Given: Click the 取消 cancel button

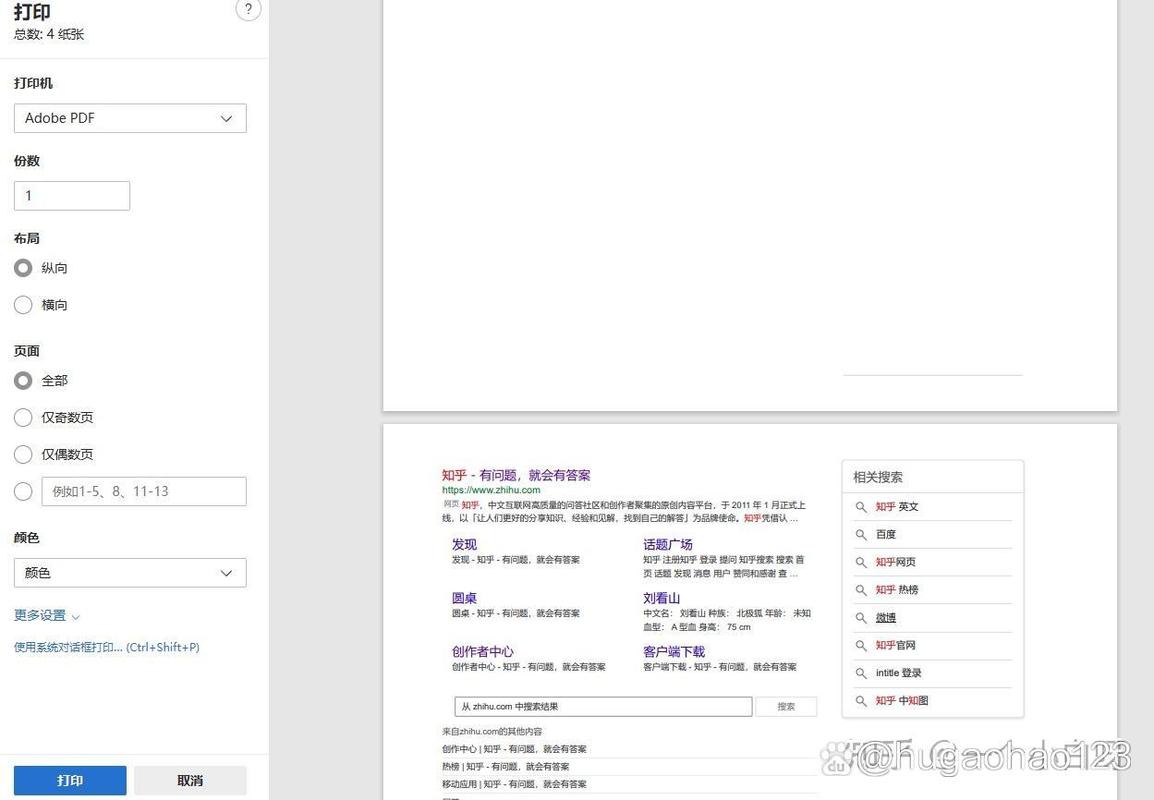Looking at the screenshot, I should (190, 780).
